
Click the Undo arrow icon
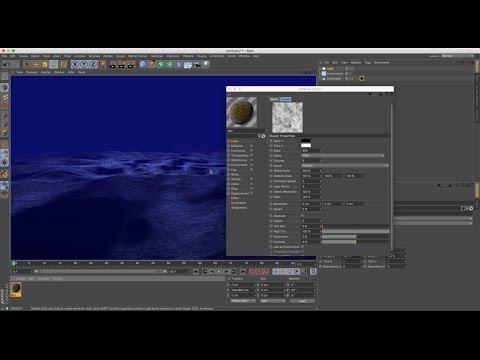click(x=6, y=64)
